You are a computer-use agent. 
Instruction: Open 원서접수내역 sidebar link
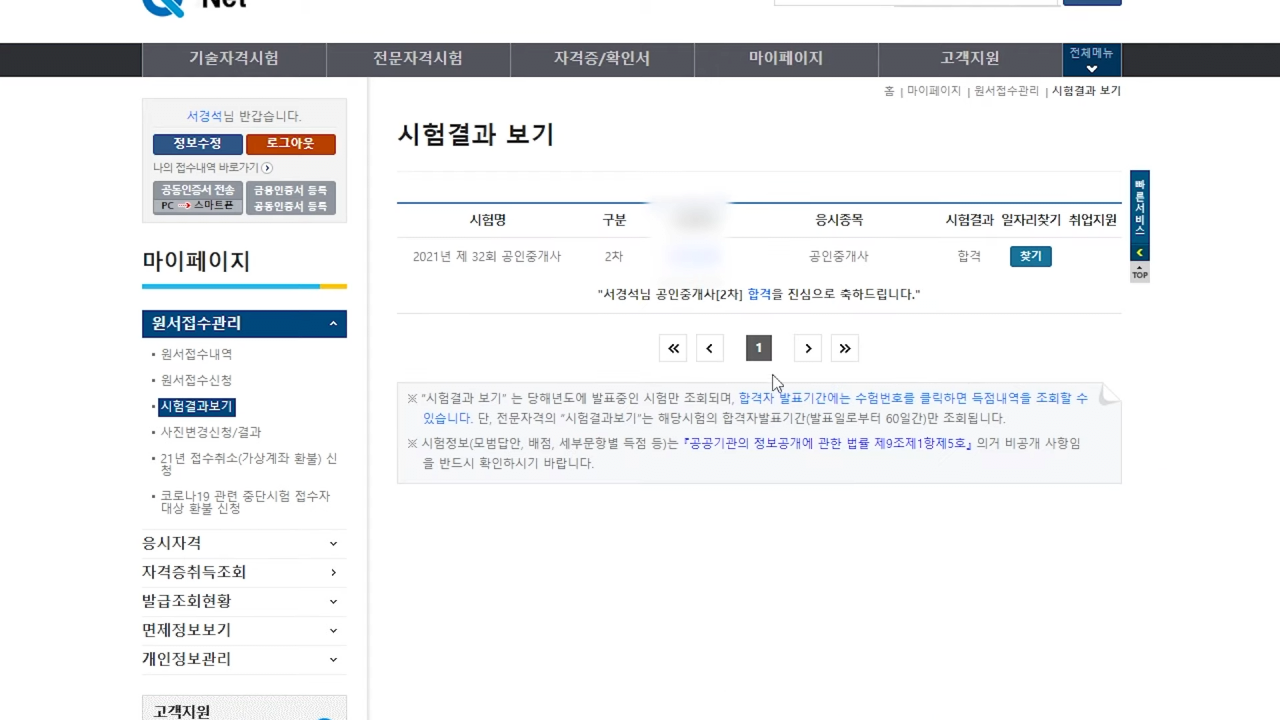click(196, 354)
